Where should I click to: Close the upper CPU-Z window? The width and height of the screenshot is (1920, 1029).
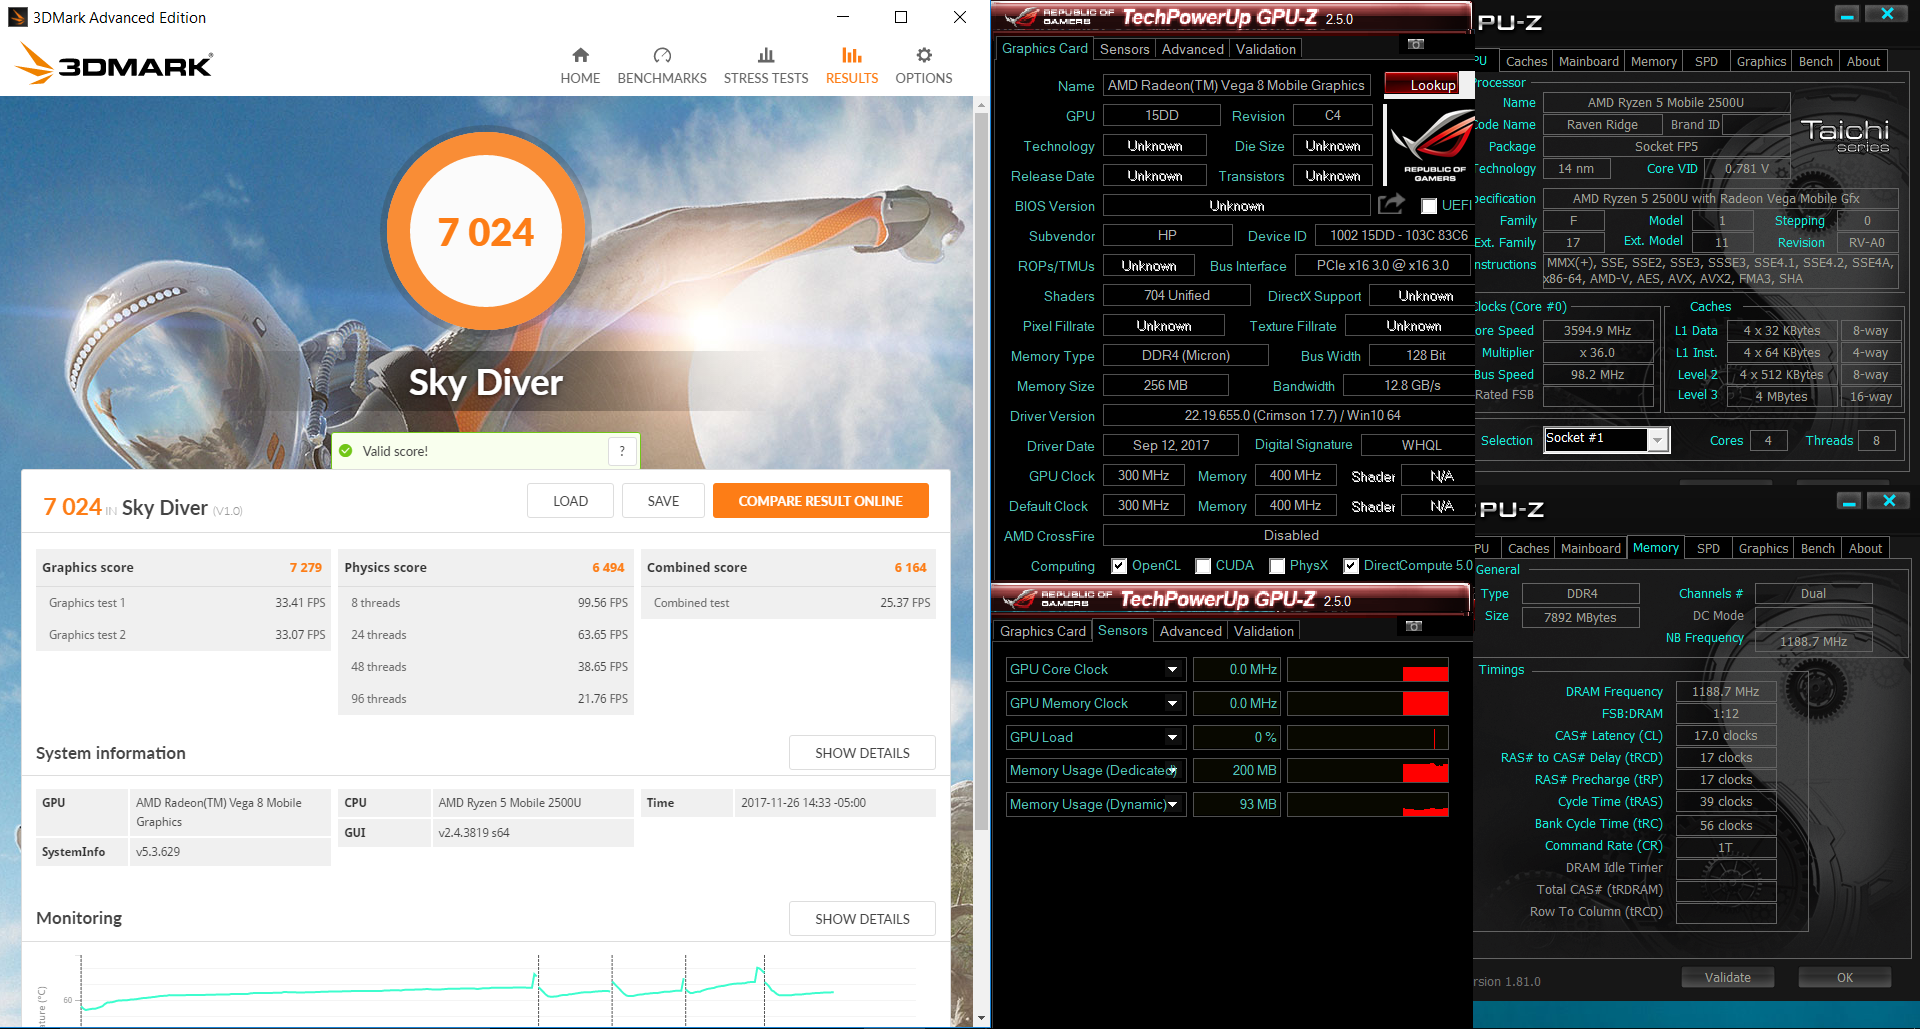pos(1887,14)
